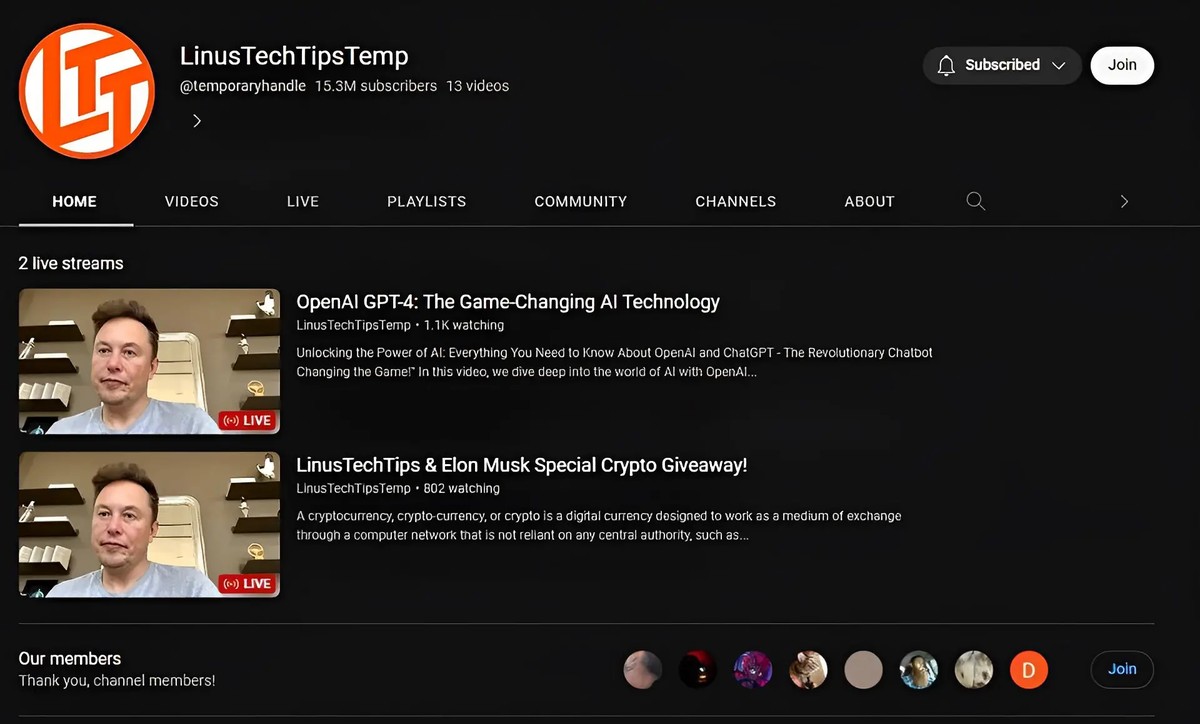Click the purple member avatar
This screenshot has height=724, width=1200.
(x=753, y=669)
